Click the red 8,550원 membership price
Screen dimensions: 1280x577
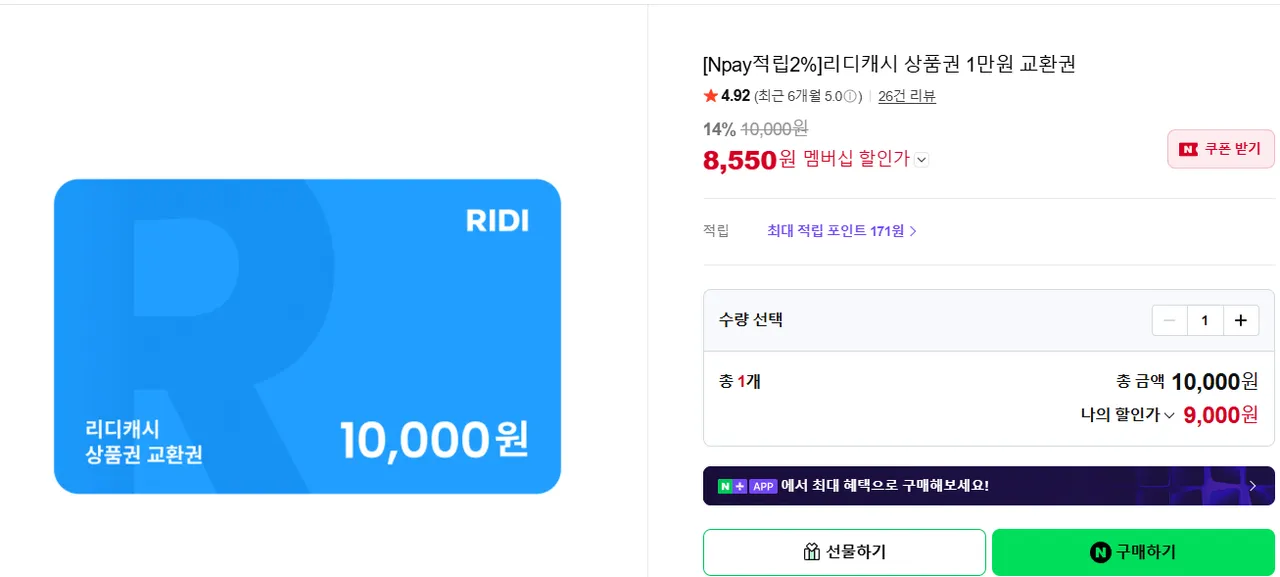[740, 160]
